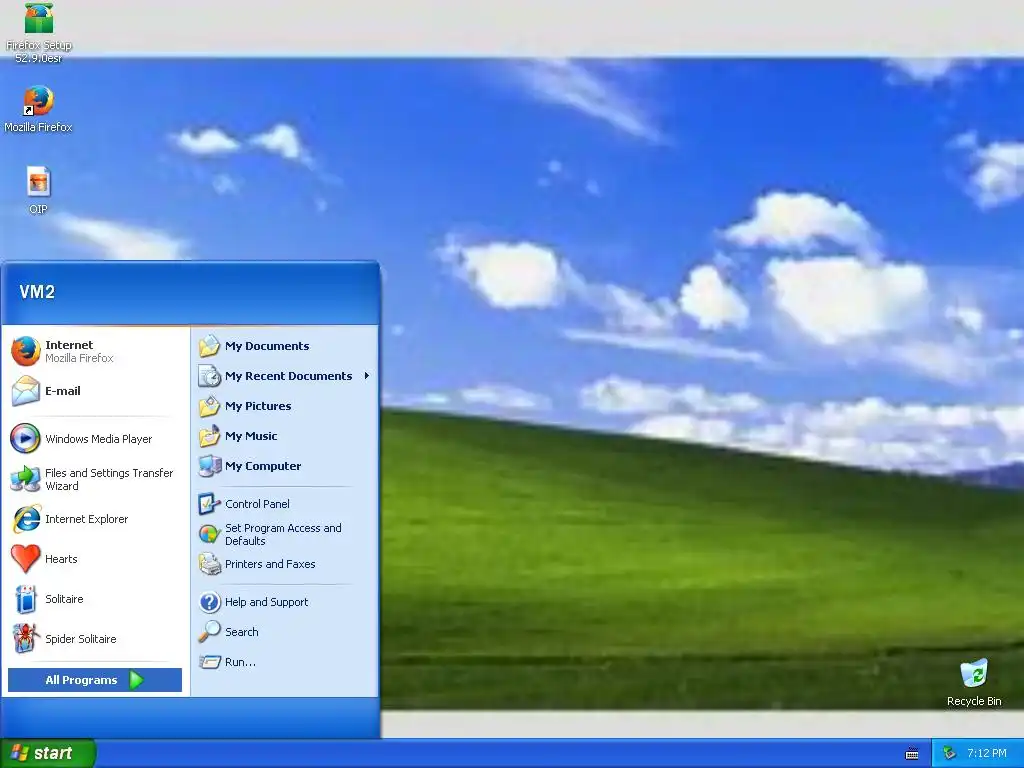The width and height of the screenshot is (1024, 768).
Task: Click the 7:12 PM clock
Action: coord(987,753)
